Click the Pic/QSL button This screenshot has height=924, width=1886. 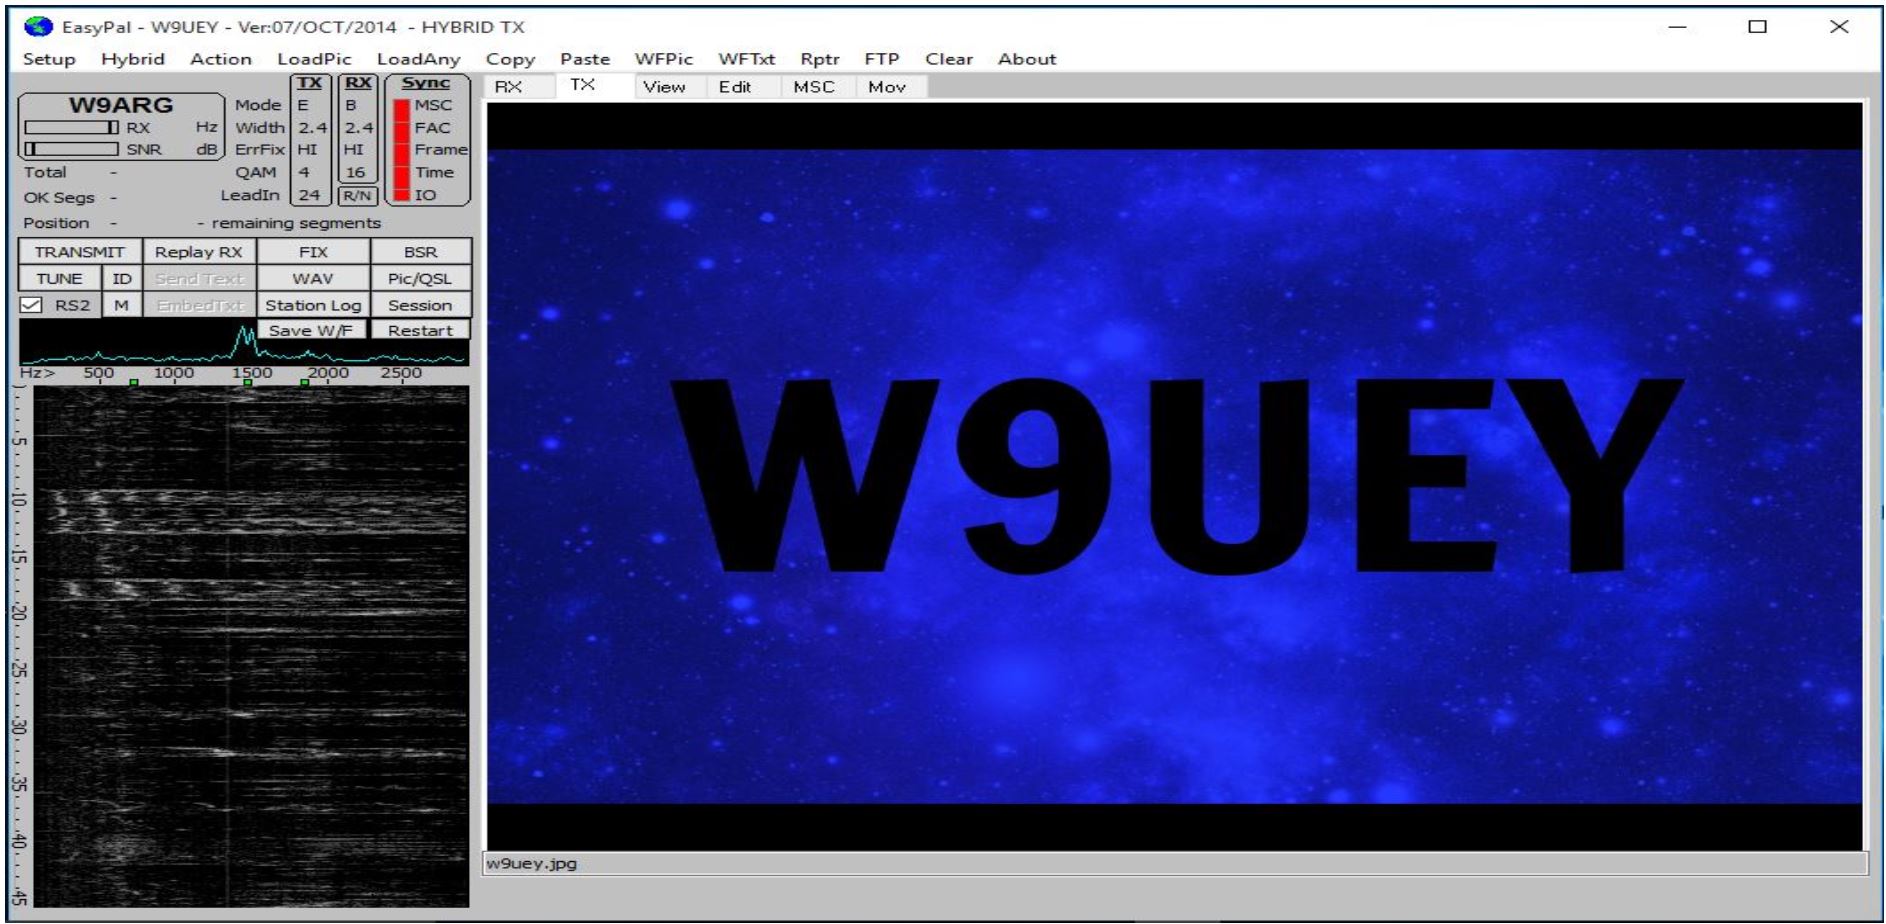(x=420, y=278)
